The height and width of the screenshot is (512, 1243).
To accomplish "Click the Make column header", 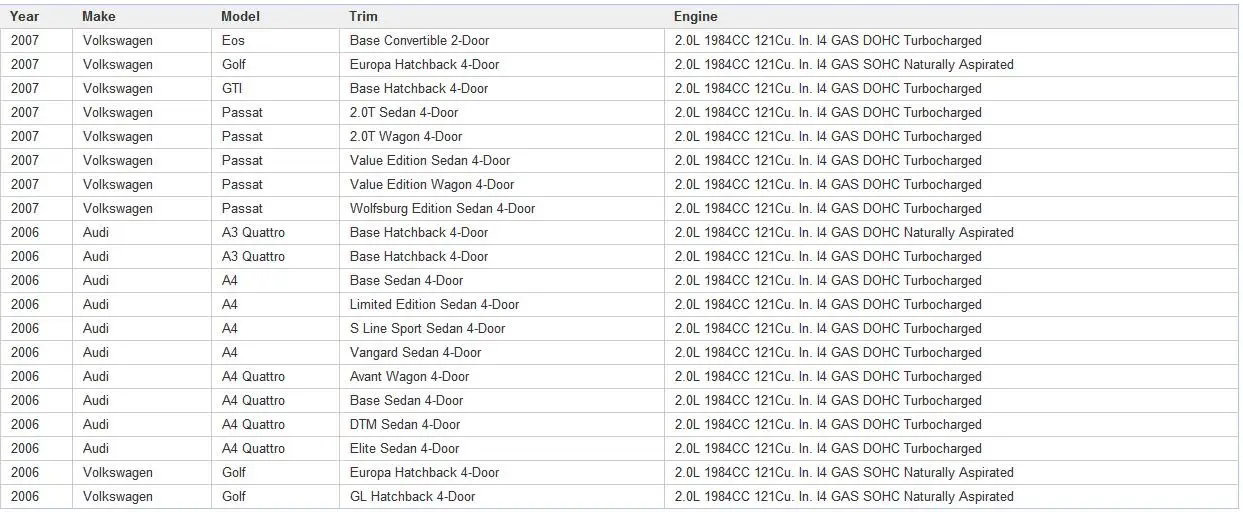I will tap(99, 16).
